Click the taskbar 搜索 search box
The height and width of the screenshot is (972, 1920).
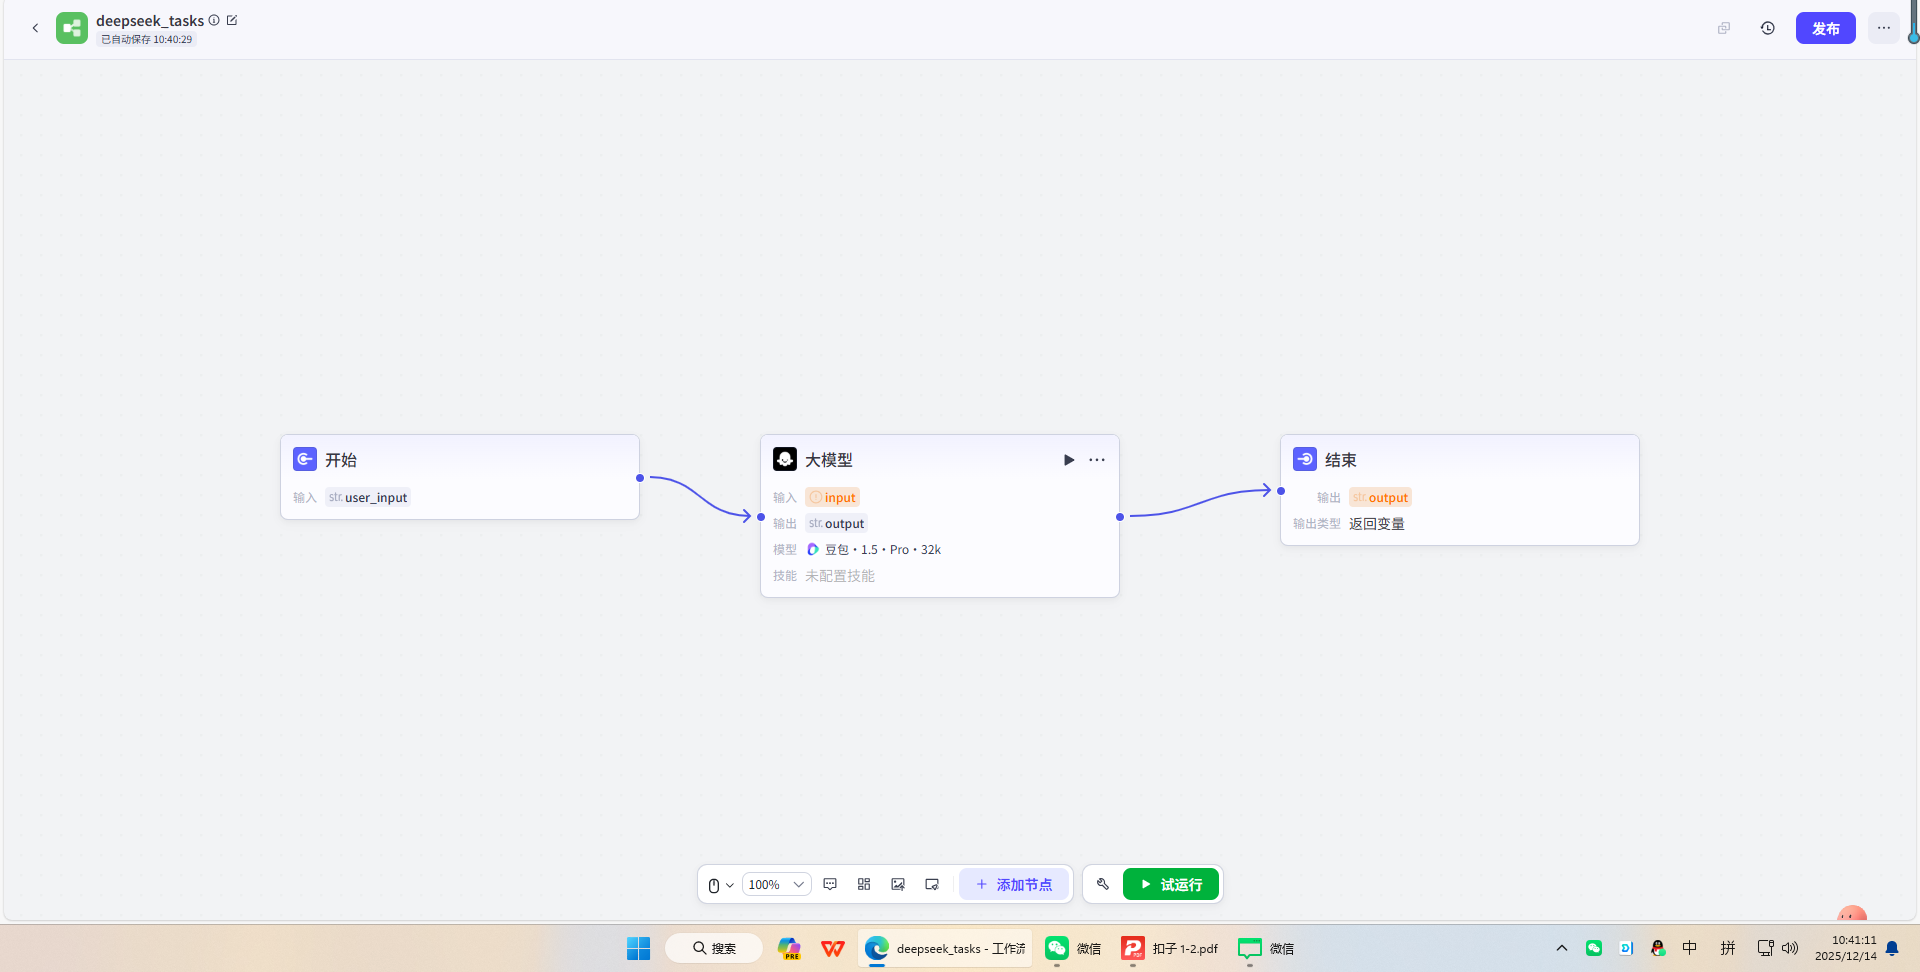click(x=714, y=948)
